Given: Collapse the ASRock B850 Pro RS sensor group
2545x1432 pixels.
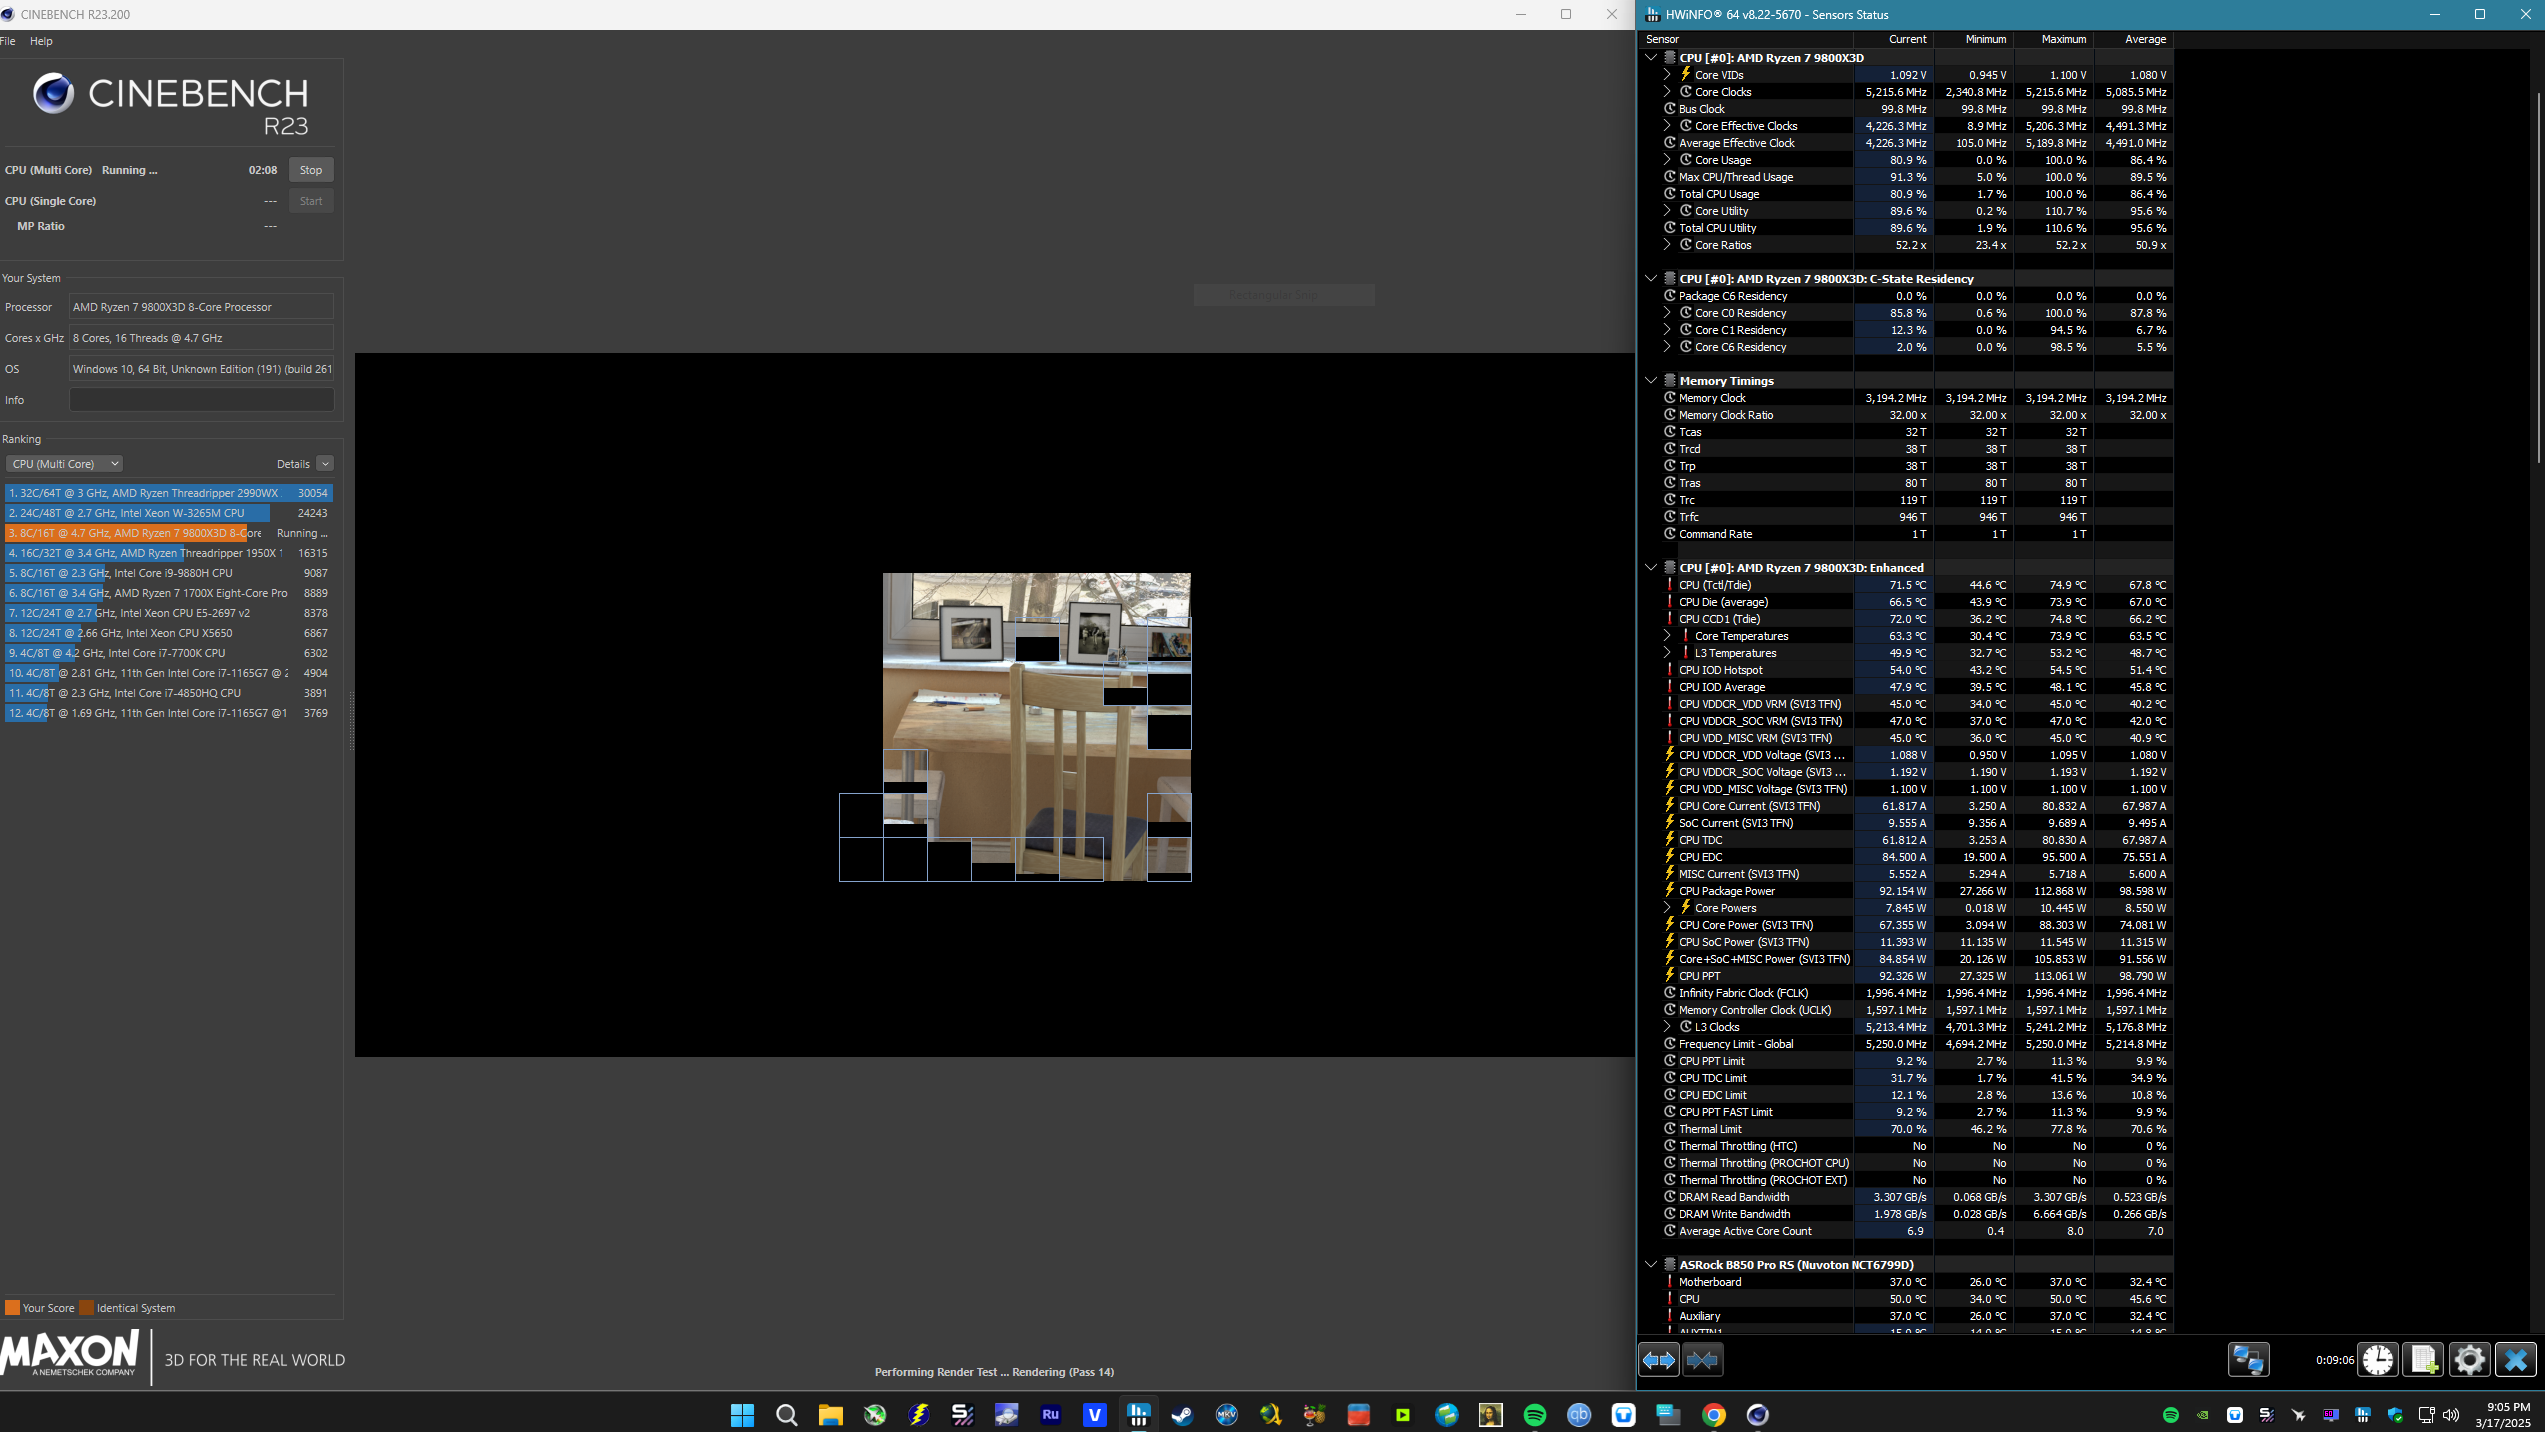Looking at the screenshot, I should coord(1651,1265).
